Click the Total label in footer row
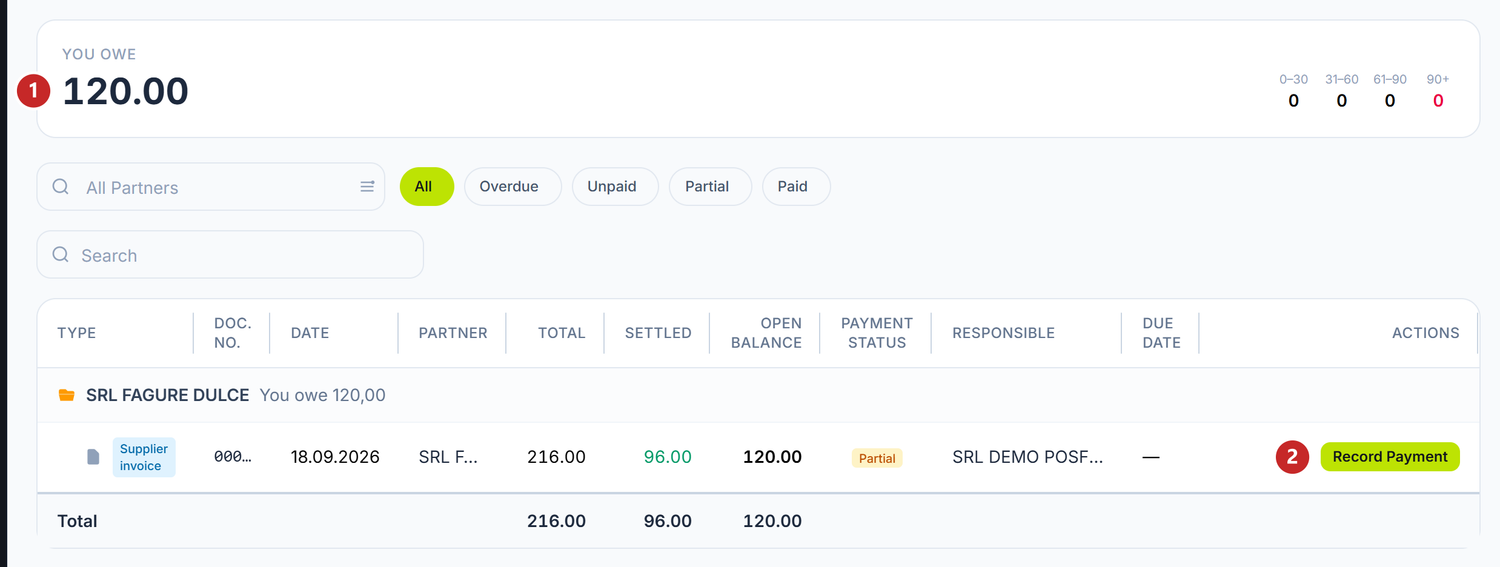Screen dimensions: 1500x567 (77, 521)
